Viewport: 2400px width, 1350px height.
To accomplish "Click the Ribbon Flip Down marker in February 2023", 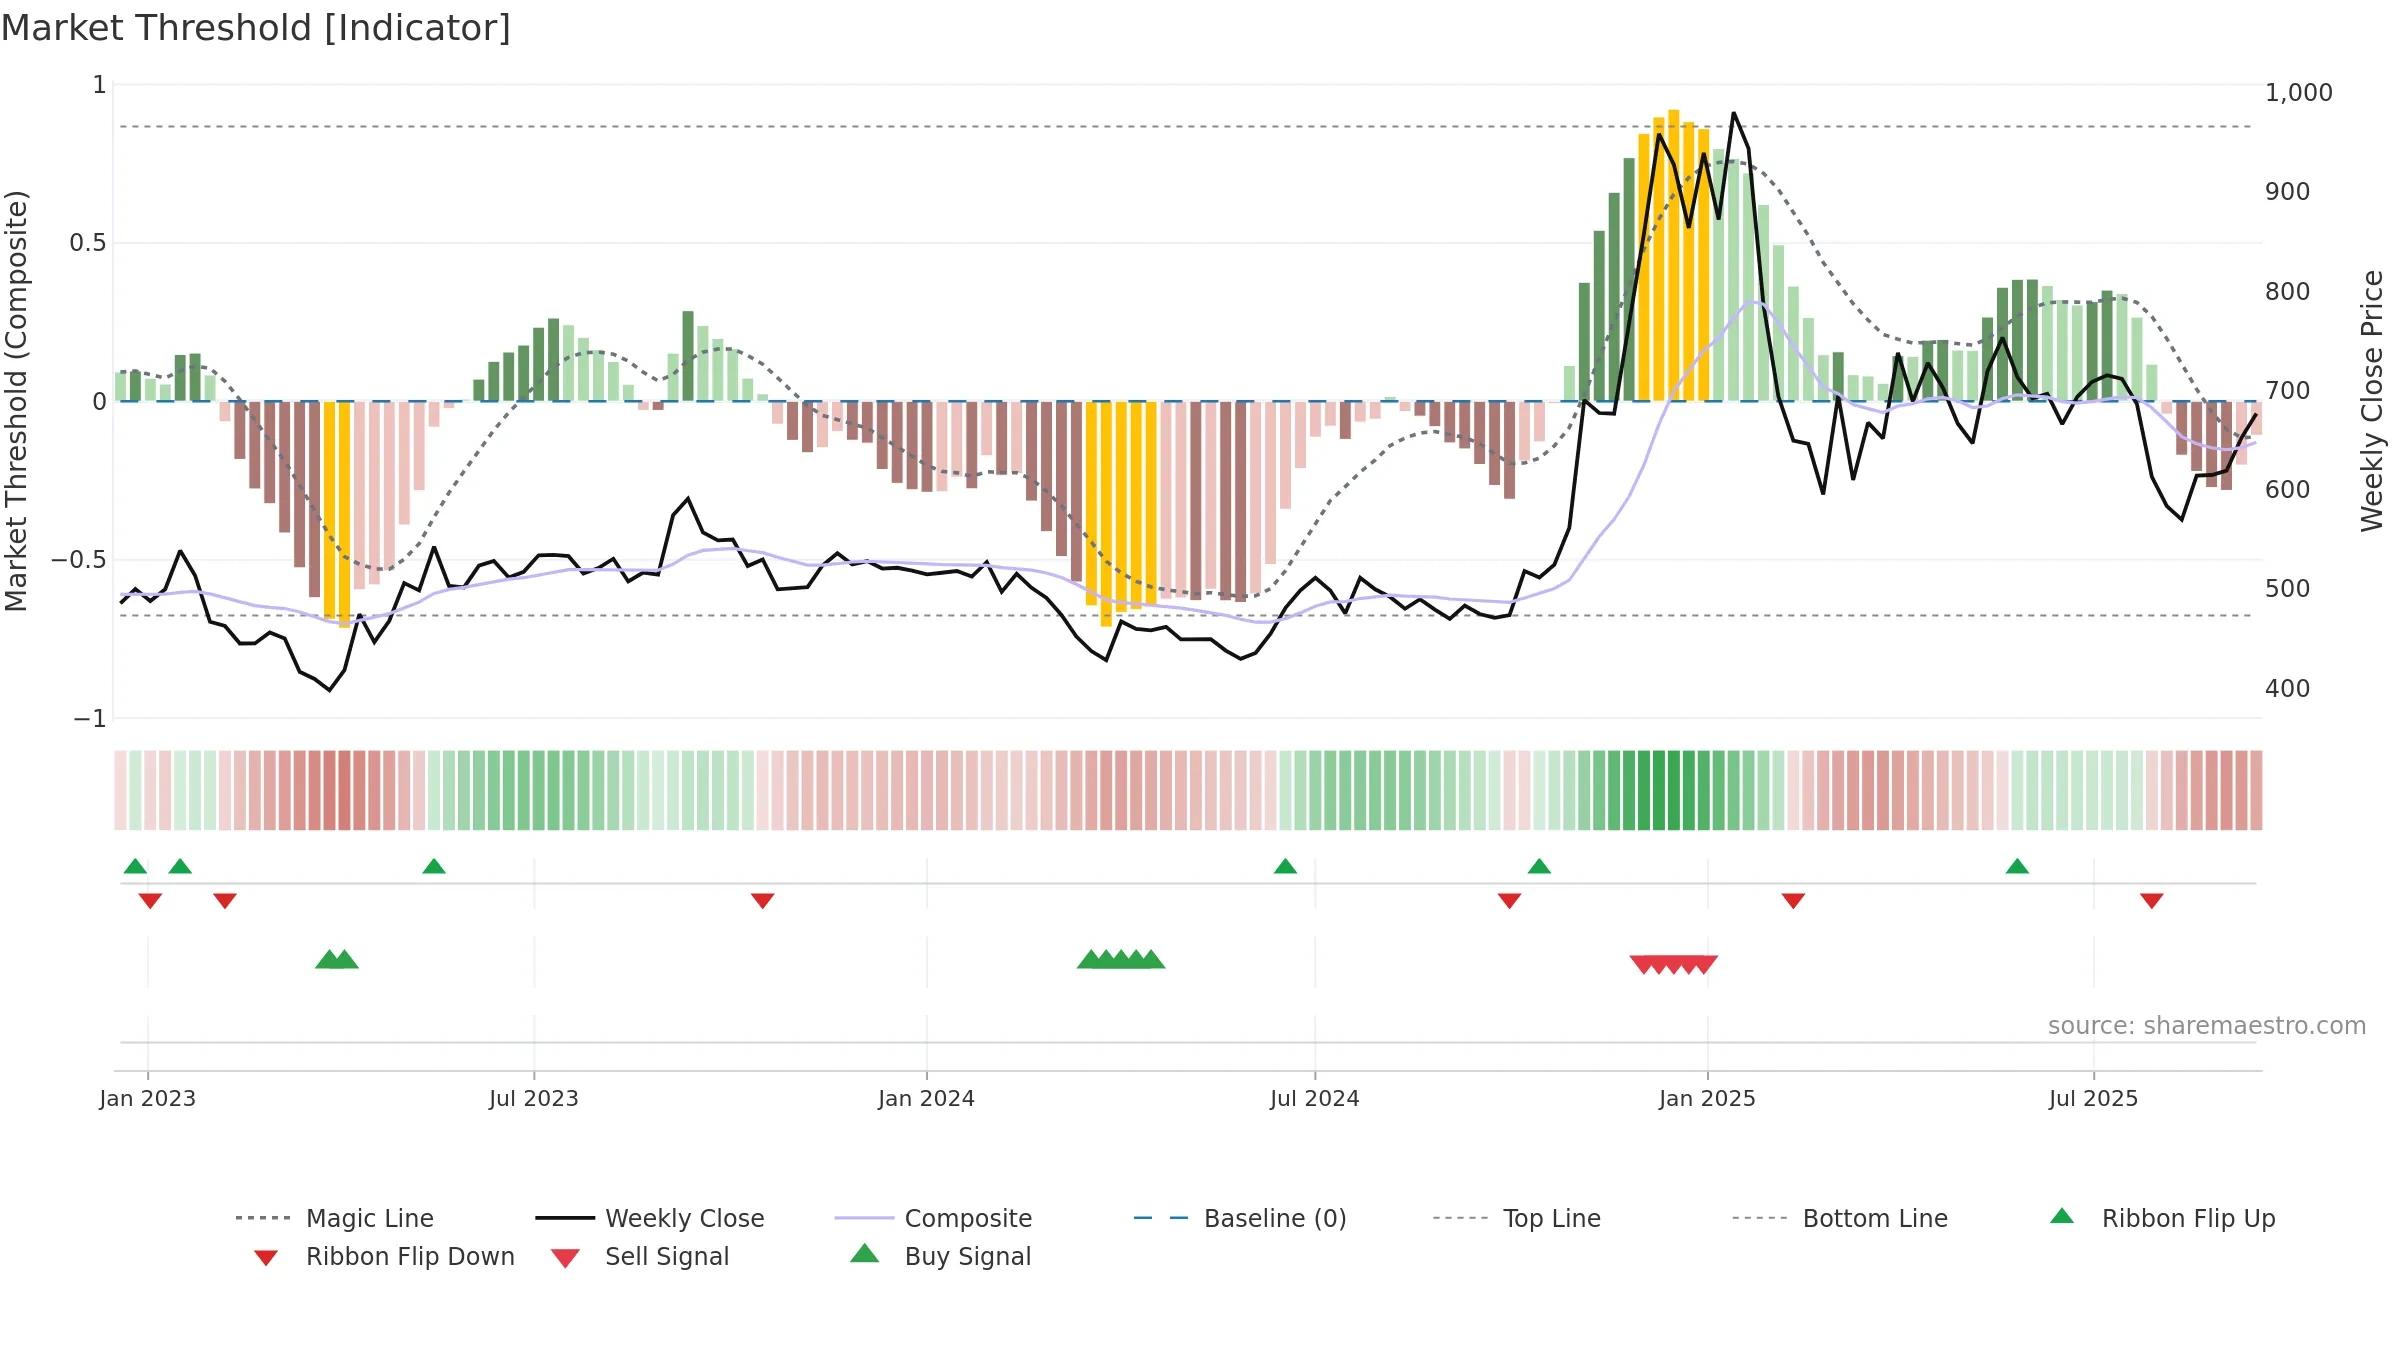I will click(225, 901).
